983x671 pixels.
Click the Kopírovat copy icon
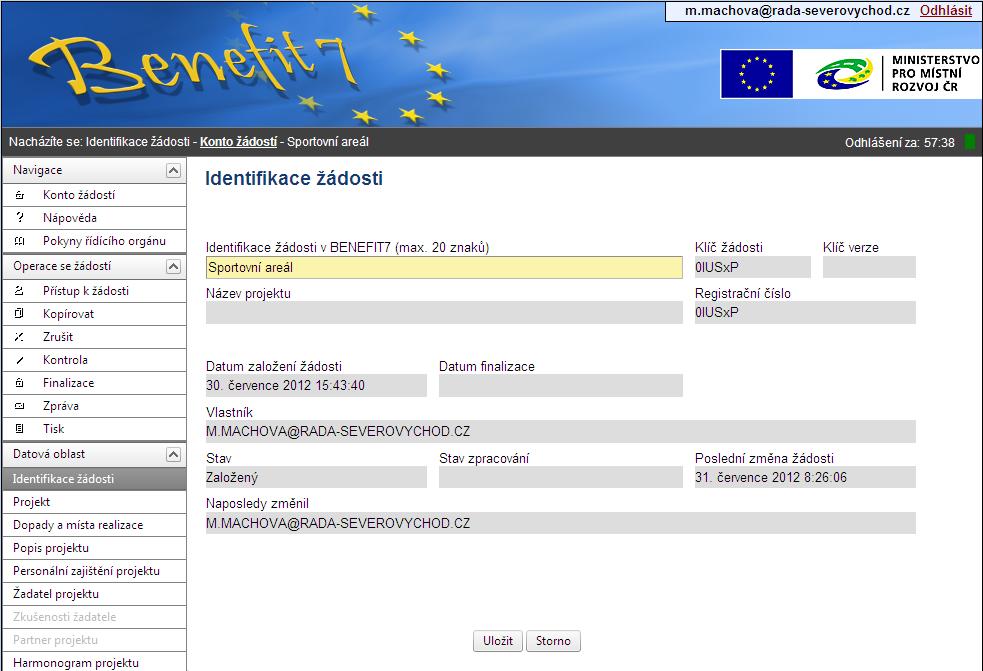19,314
